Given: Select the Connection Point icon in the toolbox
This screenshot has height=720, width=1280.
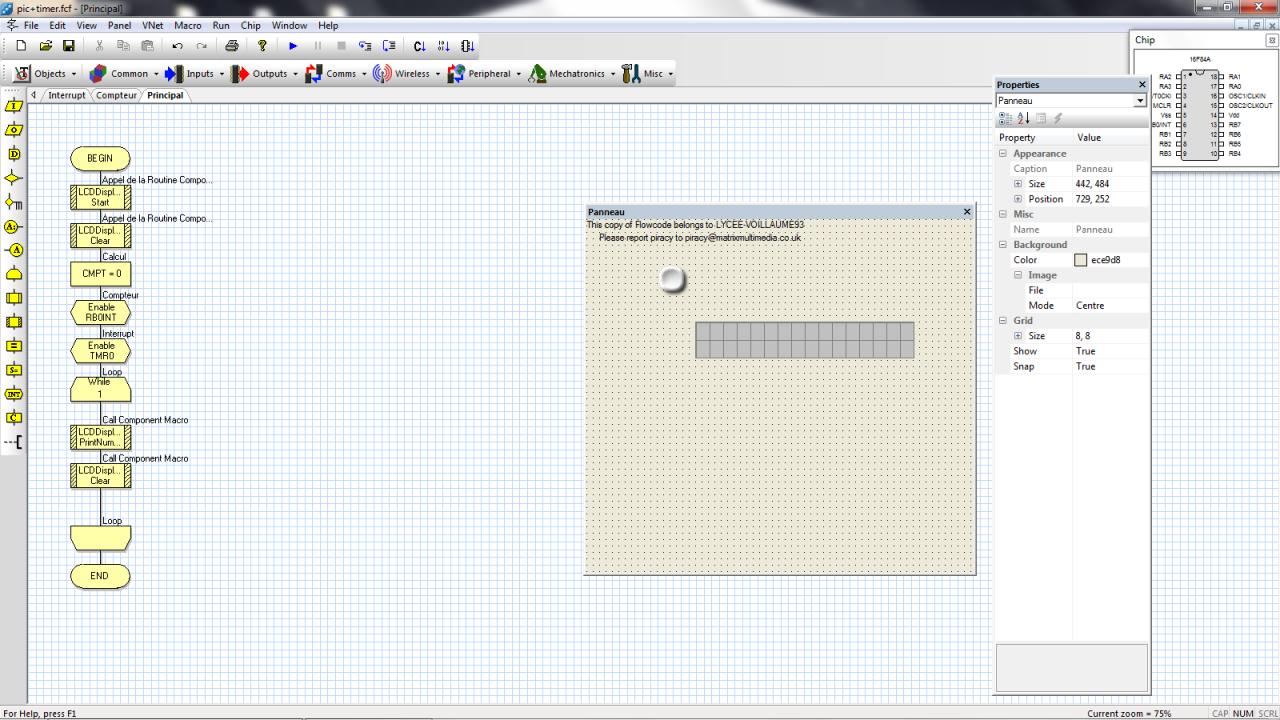Looking at the screenshot, I should pyautogui.click(x=14, y=227).
